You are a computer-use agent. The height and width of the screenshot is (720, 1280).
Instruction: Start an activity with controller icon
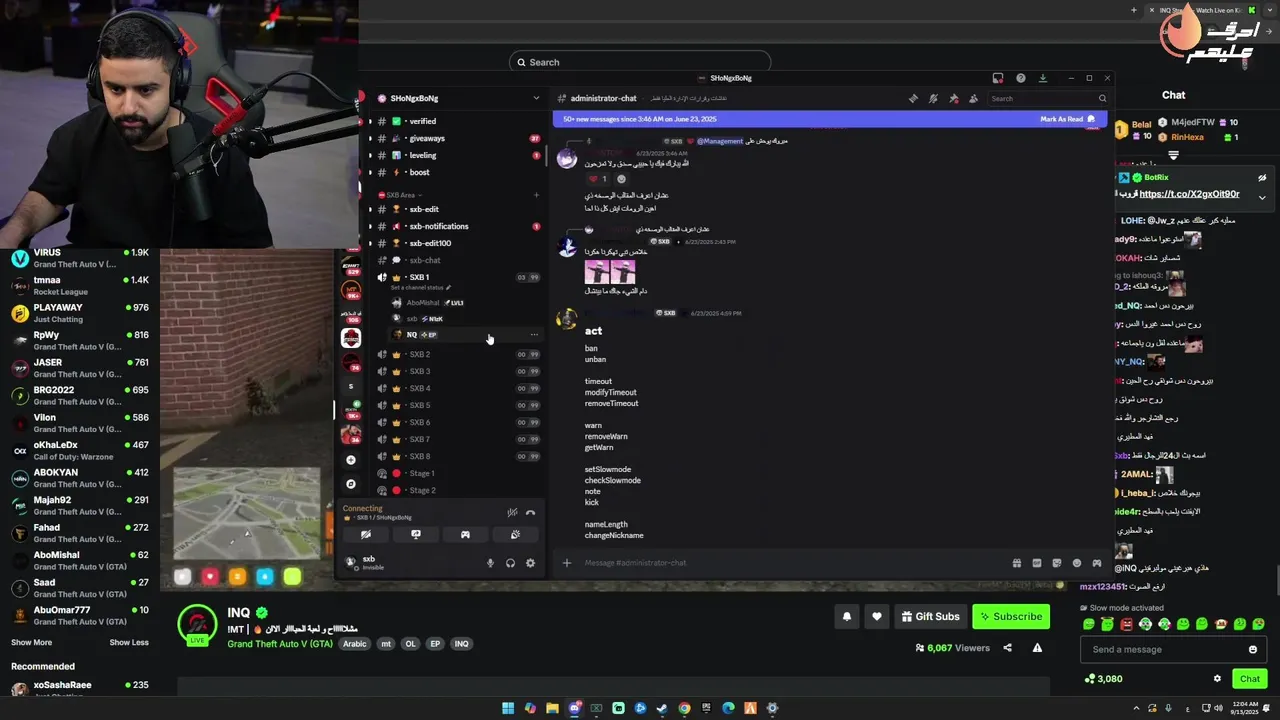465,535
